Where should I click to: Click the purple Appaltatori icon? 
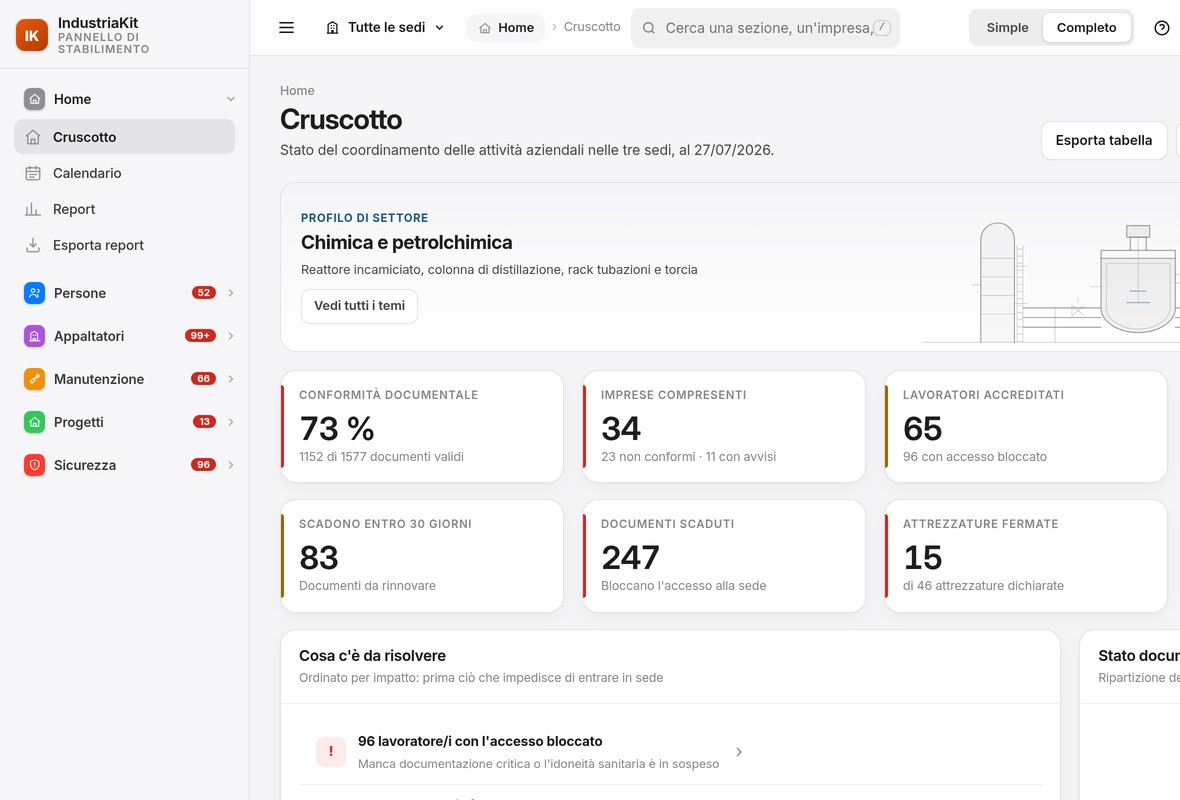(x=35, y=336)
